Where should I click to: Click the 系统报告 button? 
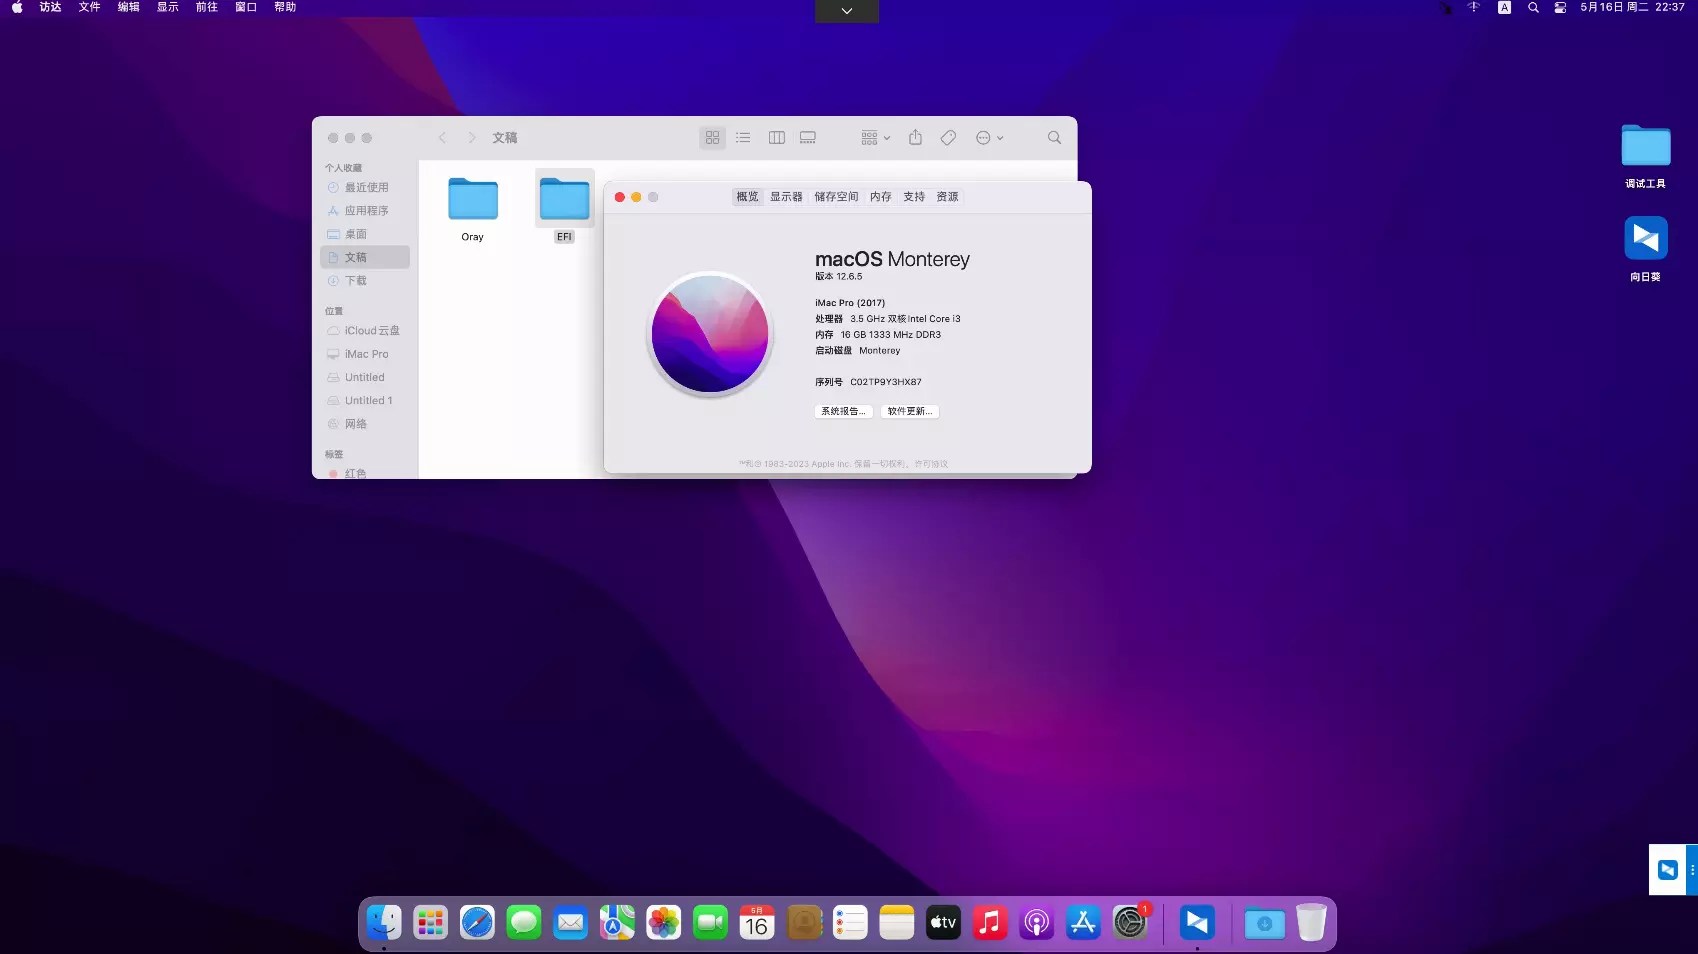[842, 411]
